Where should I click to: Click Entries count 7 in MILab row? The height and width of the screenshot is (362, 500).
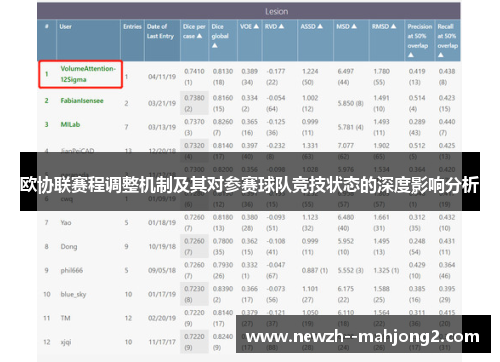tap(126, 127)
